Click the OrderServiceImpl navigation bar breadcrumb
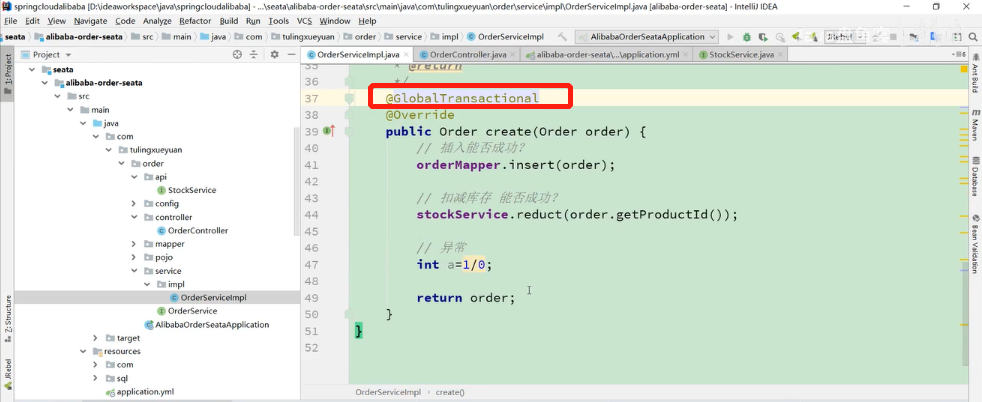982x402 pixels. [x=507, y=37]
